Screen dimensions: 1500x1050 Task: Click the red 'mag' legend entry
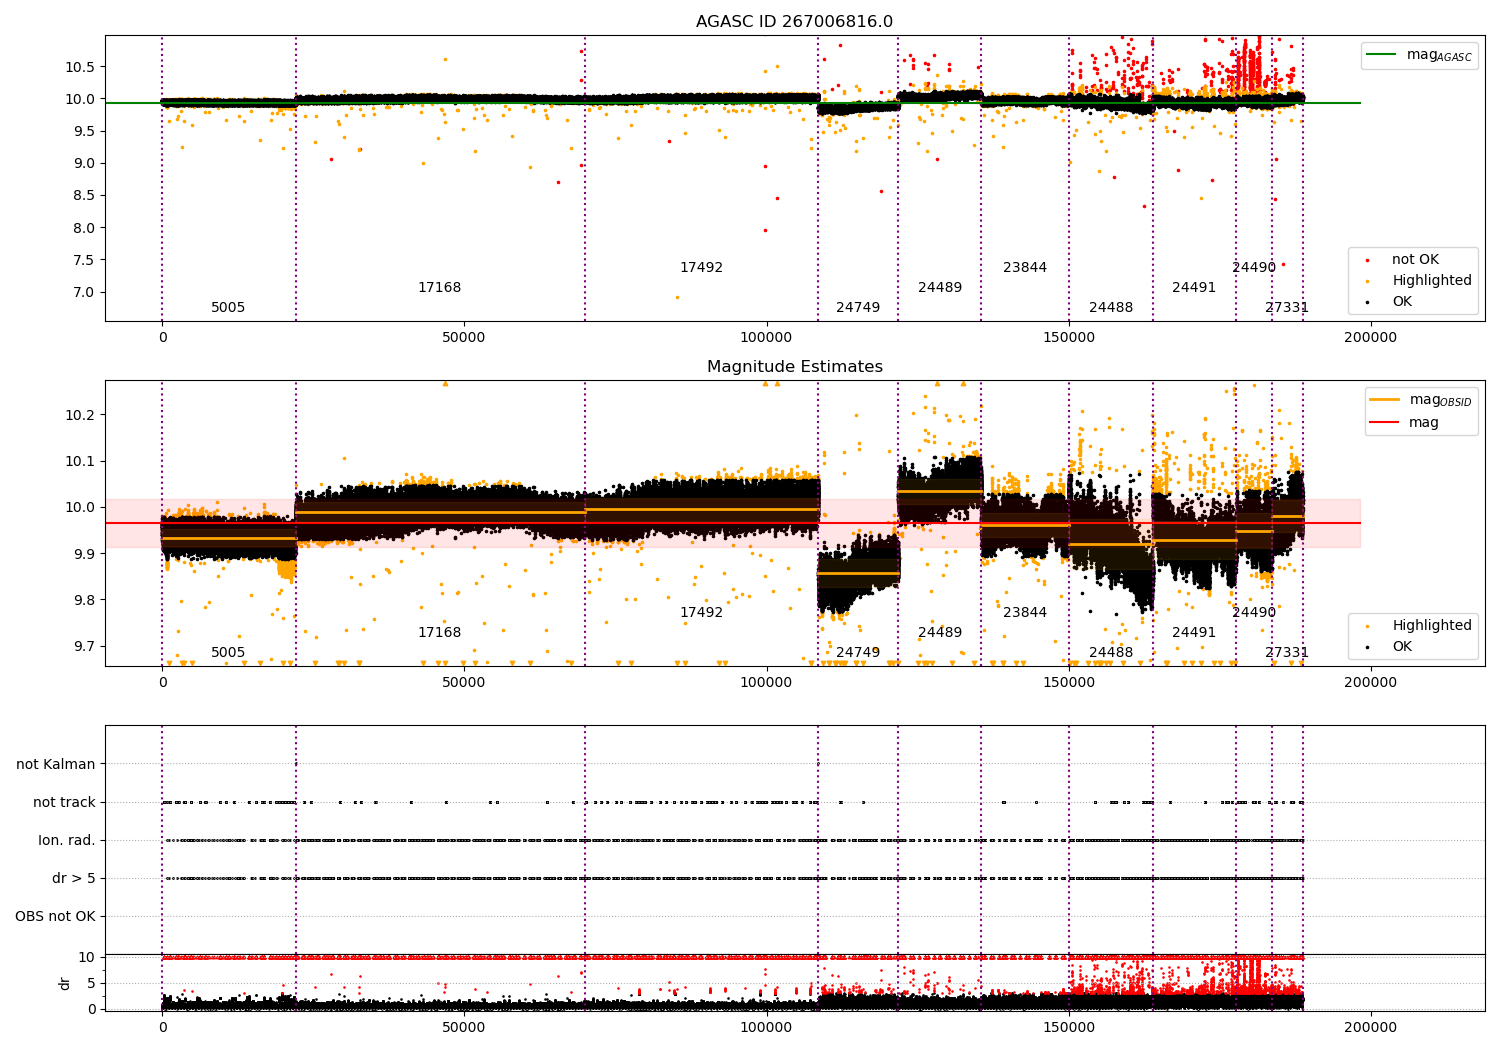(x=1405, y=422)
